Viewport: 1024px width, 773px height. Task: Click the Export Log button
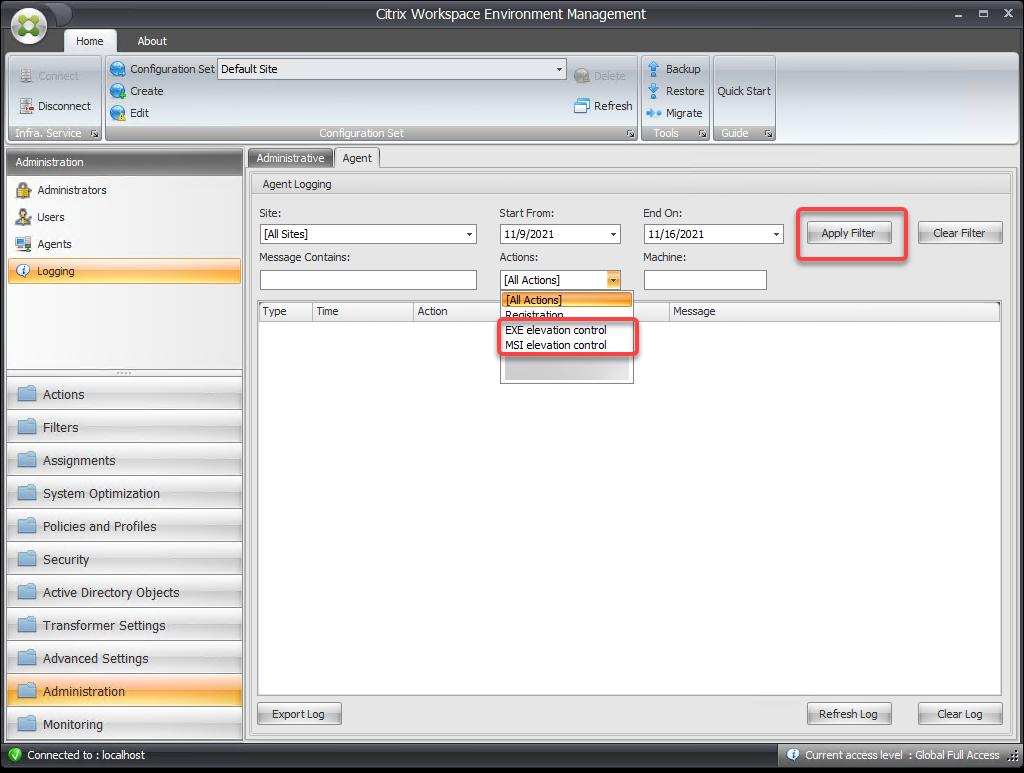click(298, 714)
